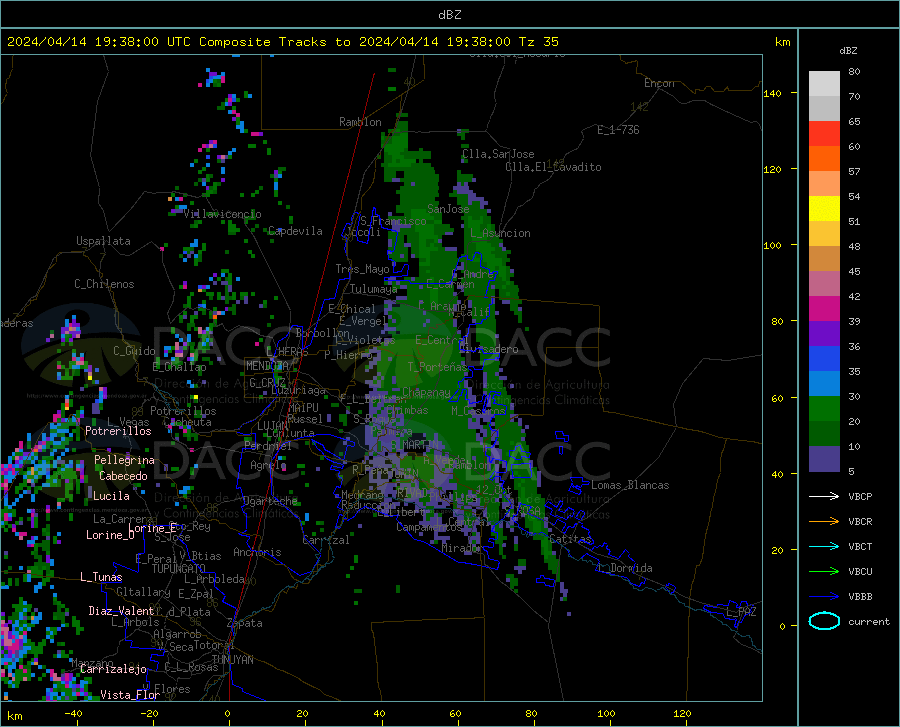The width and height of the screenshot is (900, 727).
Task: Click the blue VBBB arrow legend icon
Action: click(824, 597)
